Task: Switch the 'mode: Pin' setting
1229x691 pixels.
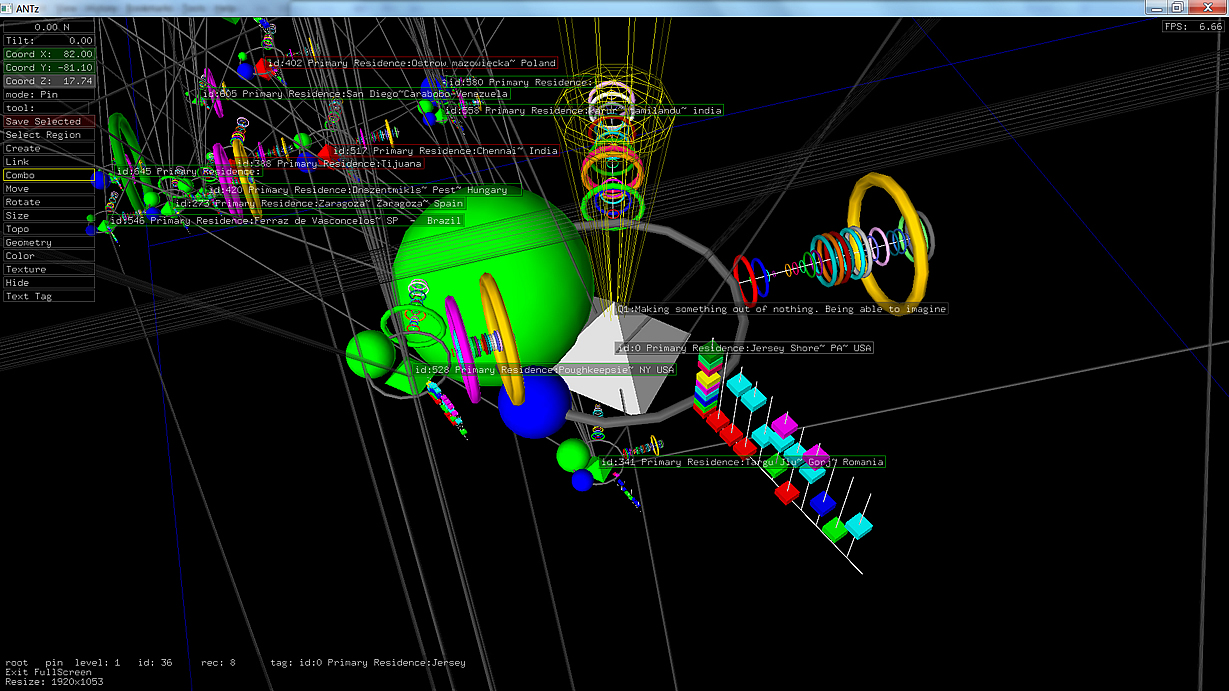Action: (48, 94)
